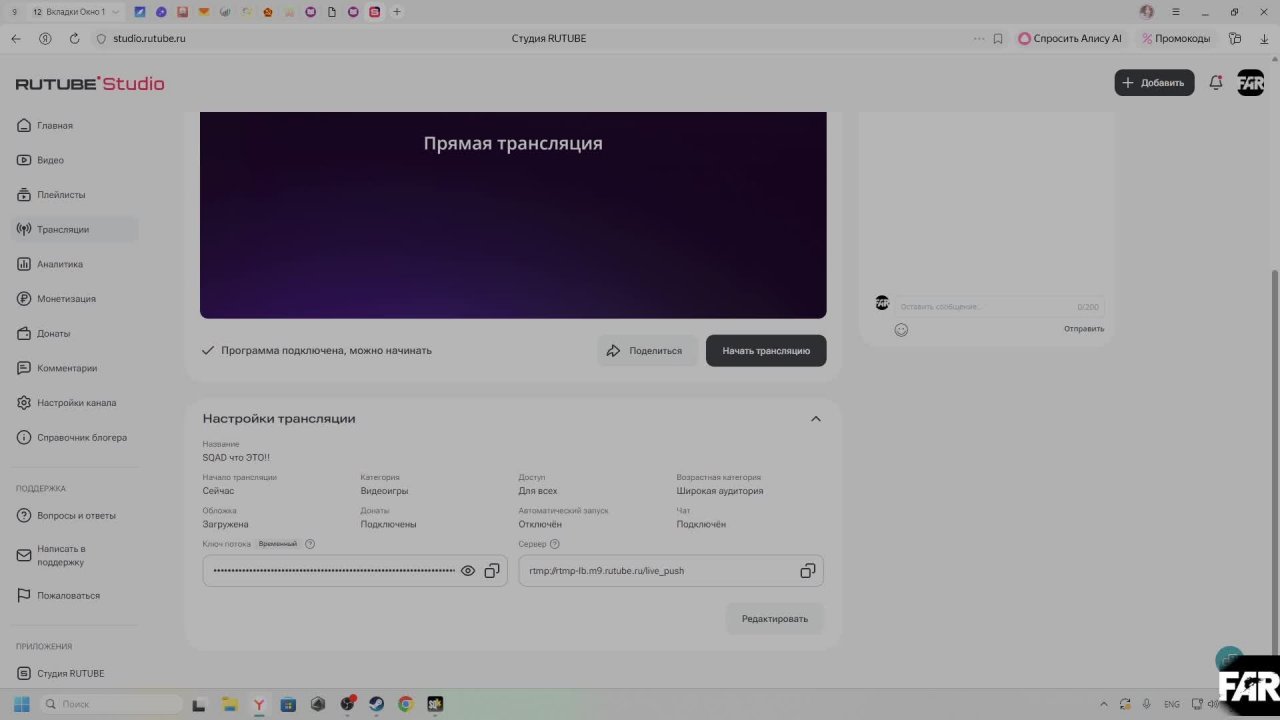Click the Написать в поддержку envelope icon
The image size is (1280, 720).
pyautogui.click(x=24, y=556)
